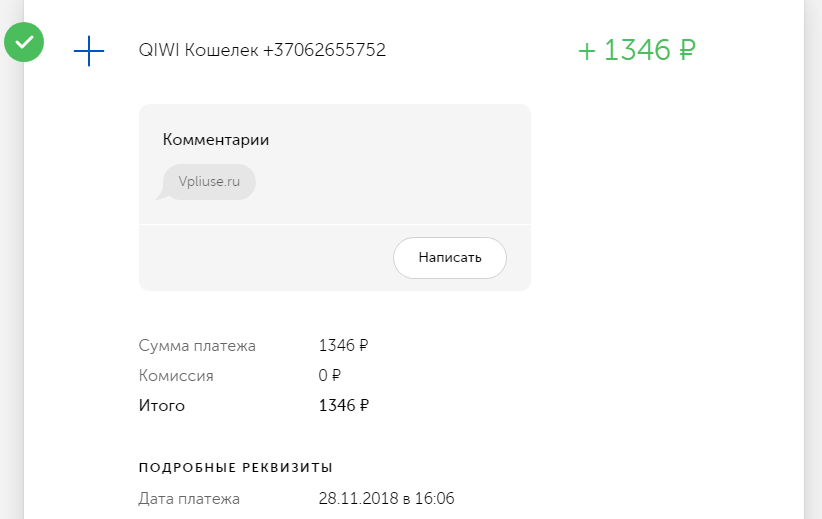Click the Комментарии heading

215,139
